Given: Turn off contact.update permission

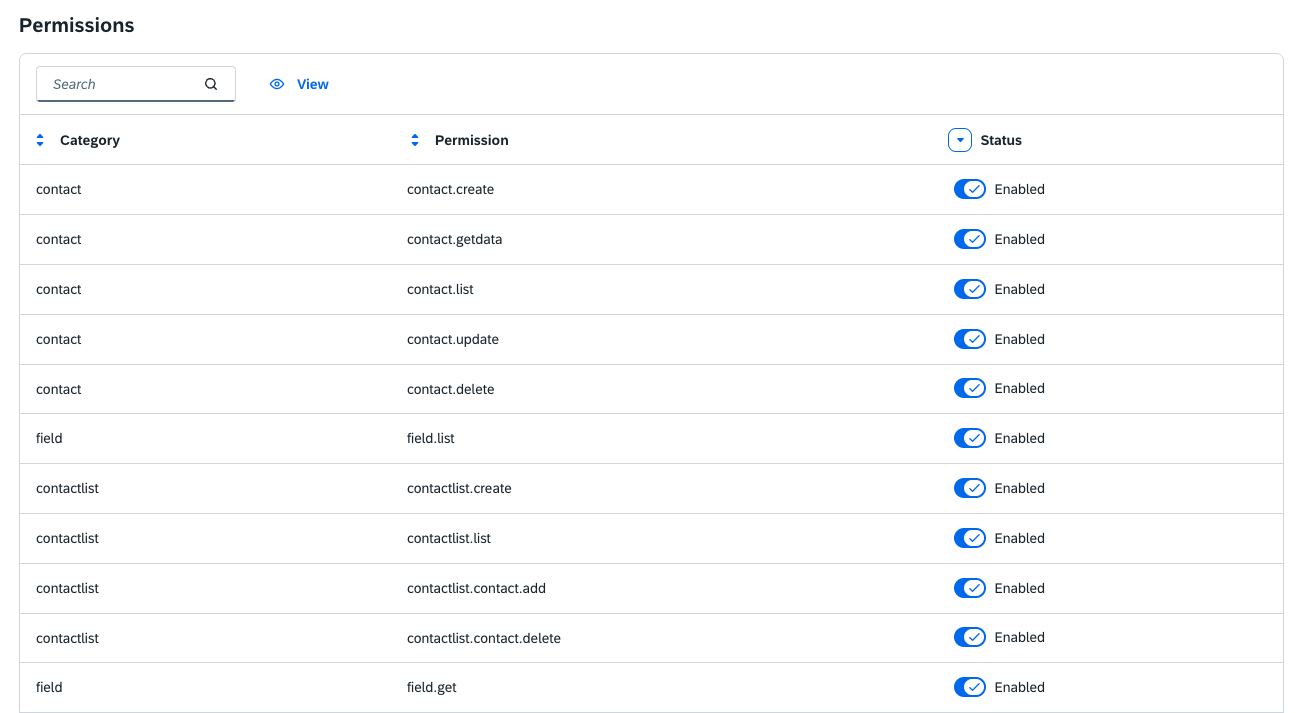Looking at the screenshot, I should click(x=969, y=339).
